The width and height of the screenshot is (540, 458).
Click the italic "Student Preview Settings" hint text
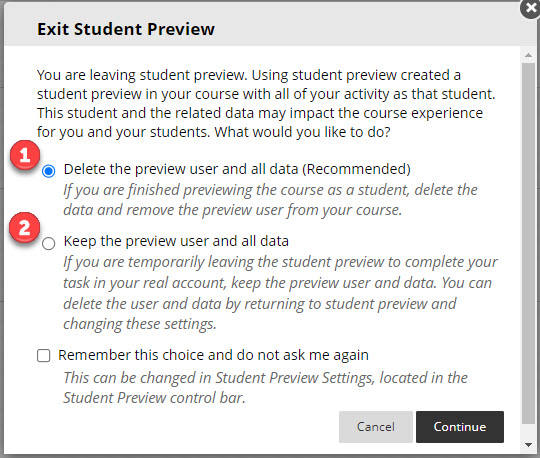(266, 388)
